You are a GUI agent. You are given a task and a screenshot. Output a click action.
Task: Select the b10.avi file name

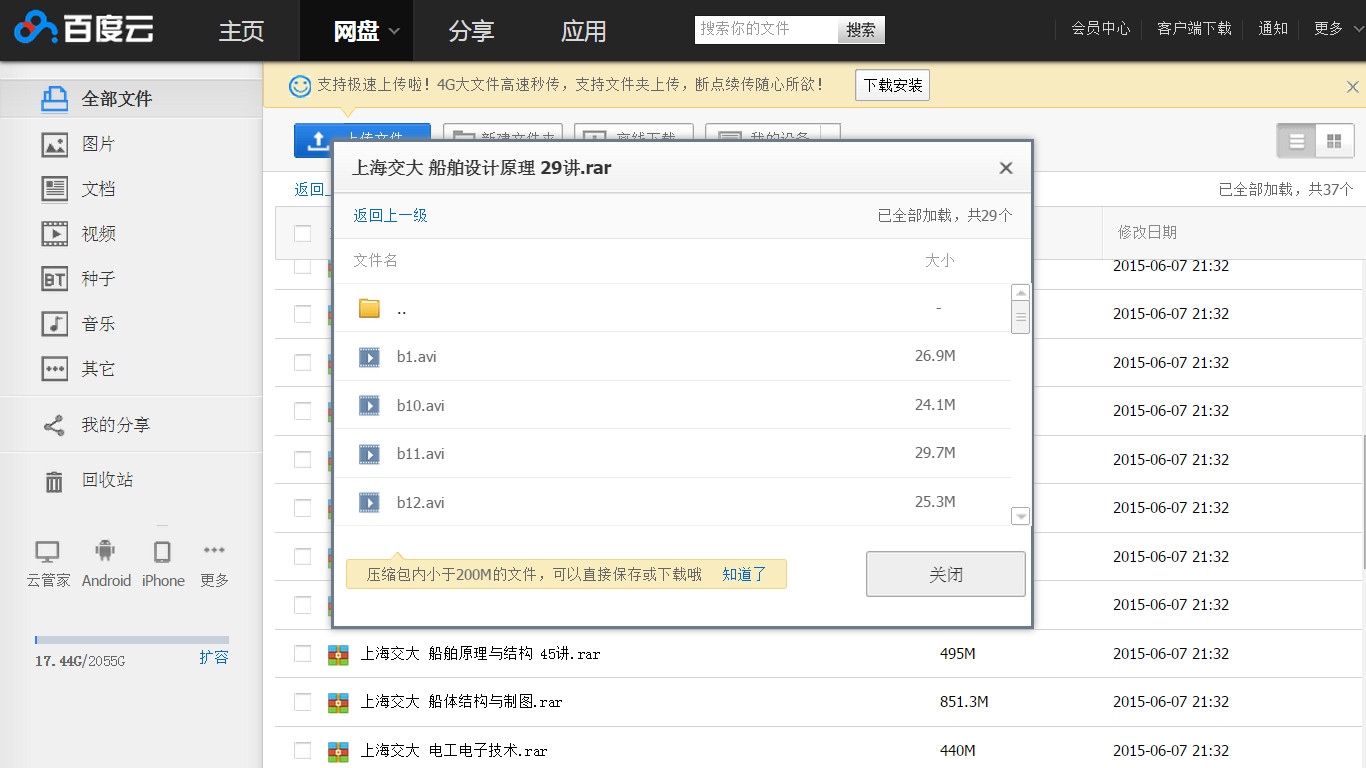(420, 405)
